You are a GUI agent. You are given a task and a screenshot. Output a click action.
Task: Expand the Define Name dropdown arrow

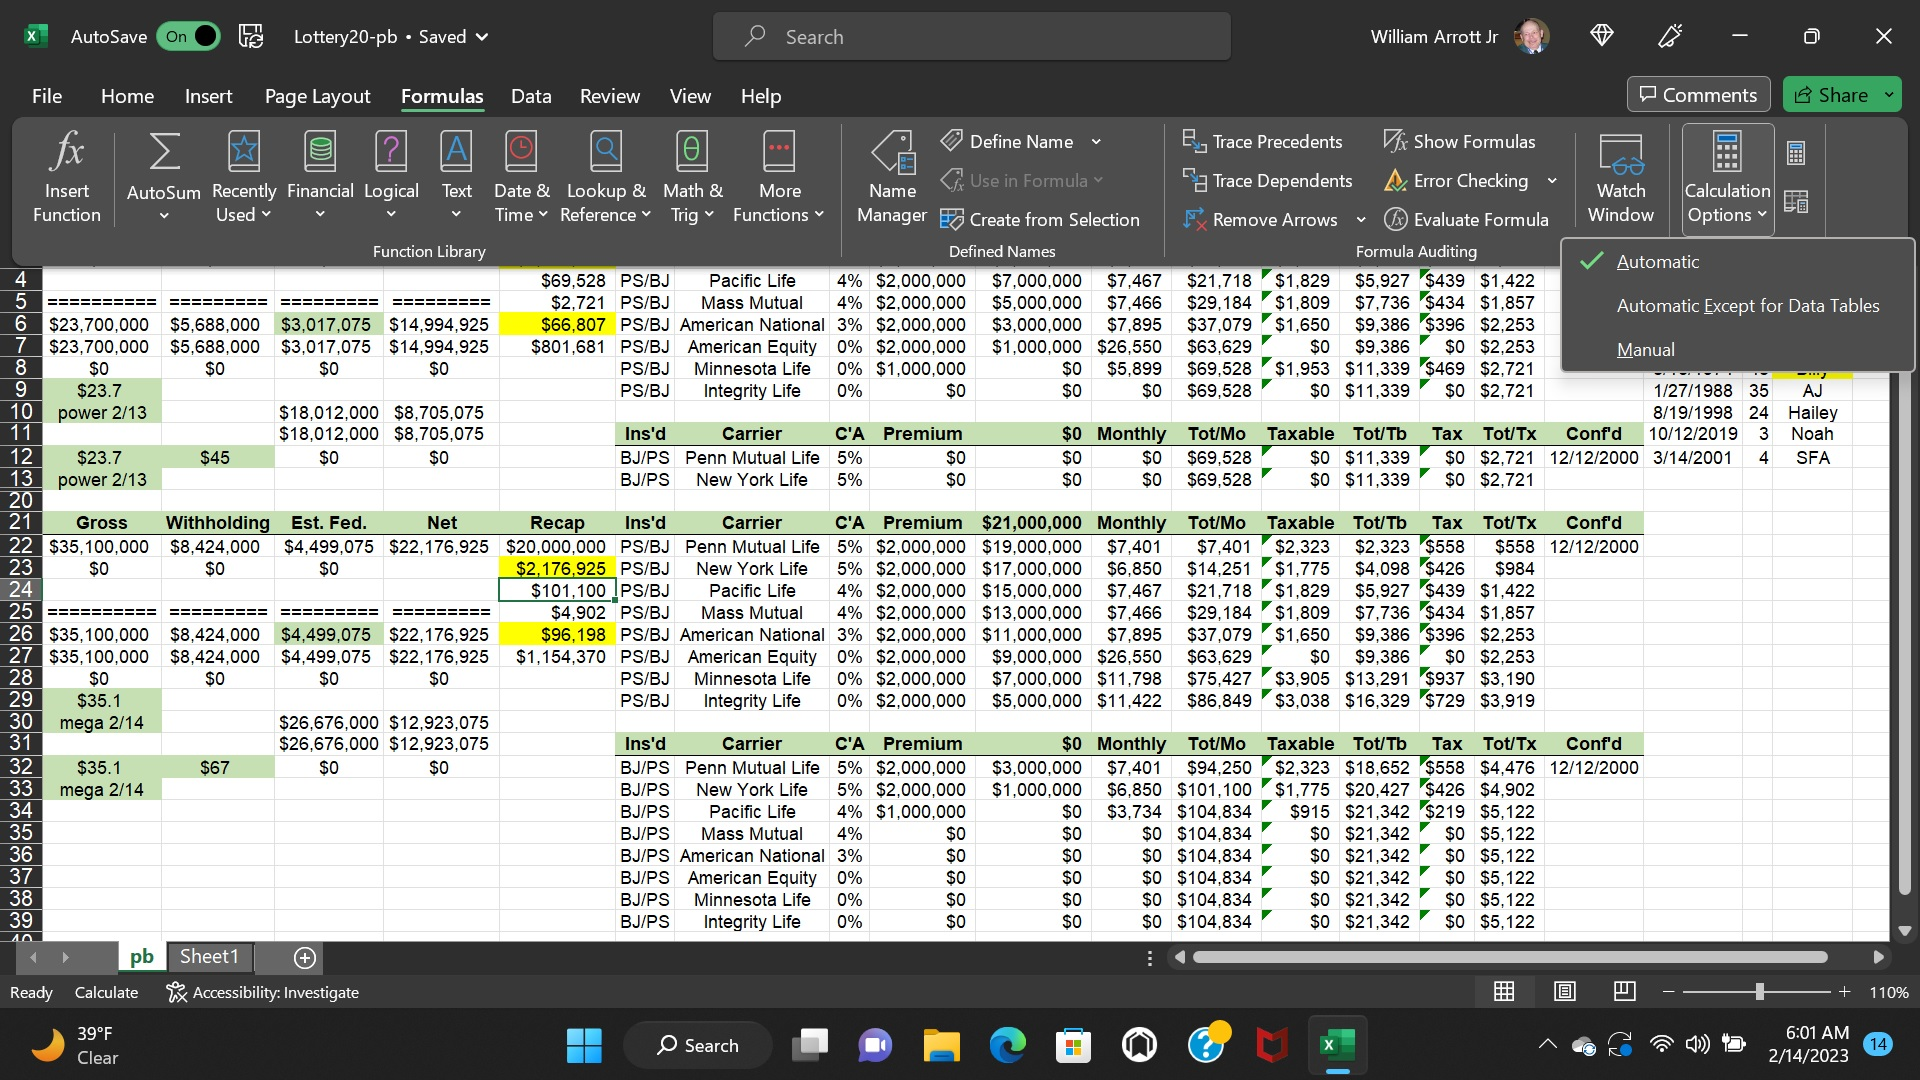point(1096,142)
